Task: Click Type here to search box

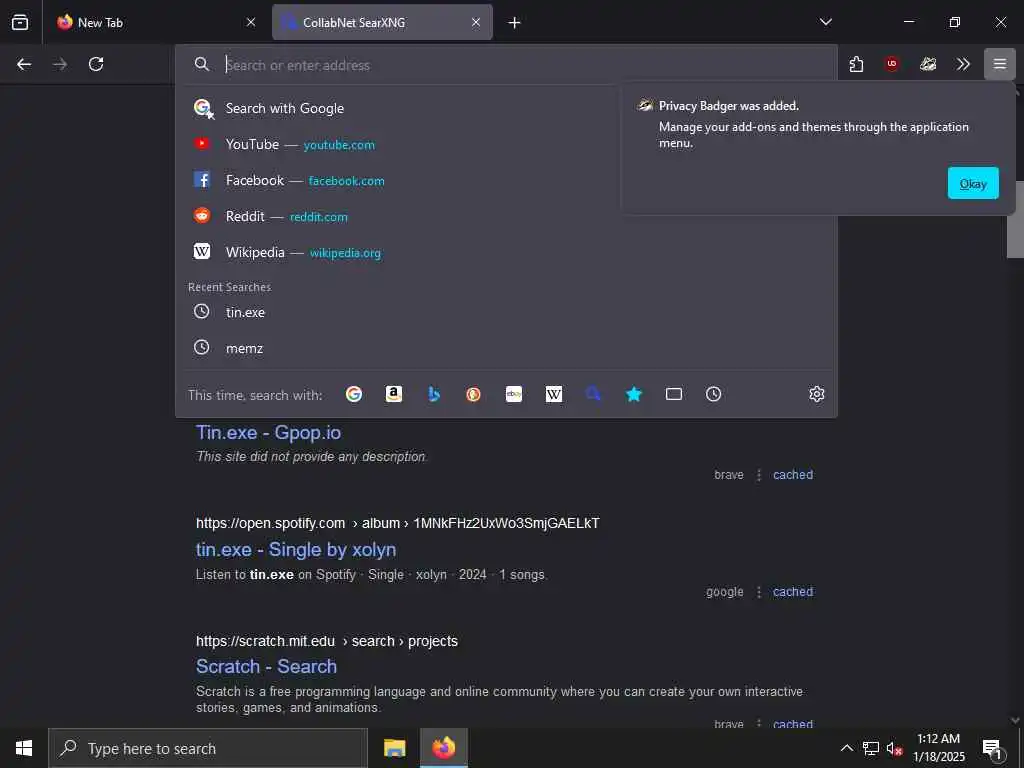Action: [x=208, y=748]
